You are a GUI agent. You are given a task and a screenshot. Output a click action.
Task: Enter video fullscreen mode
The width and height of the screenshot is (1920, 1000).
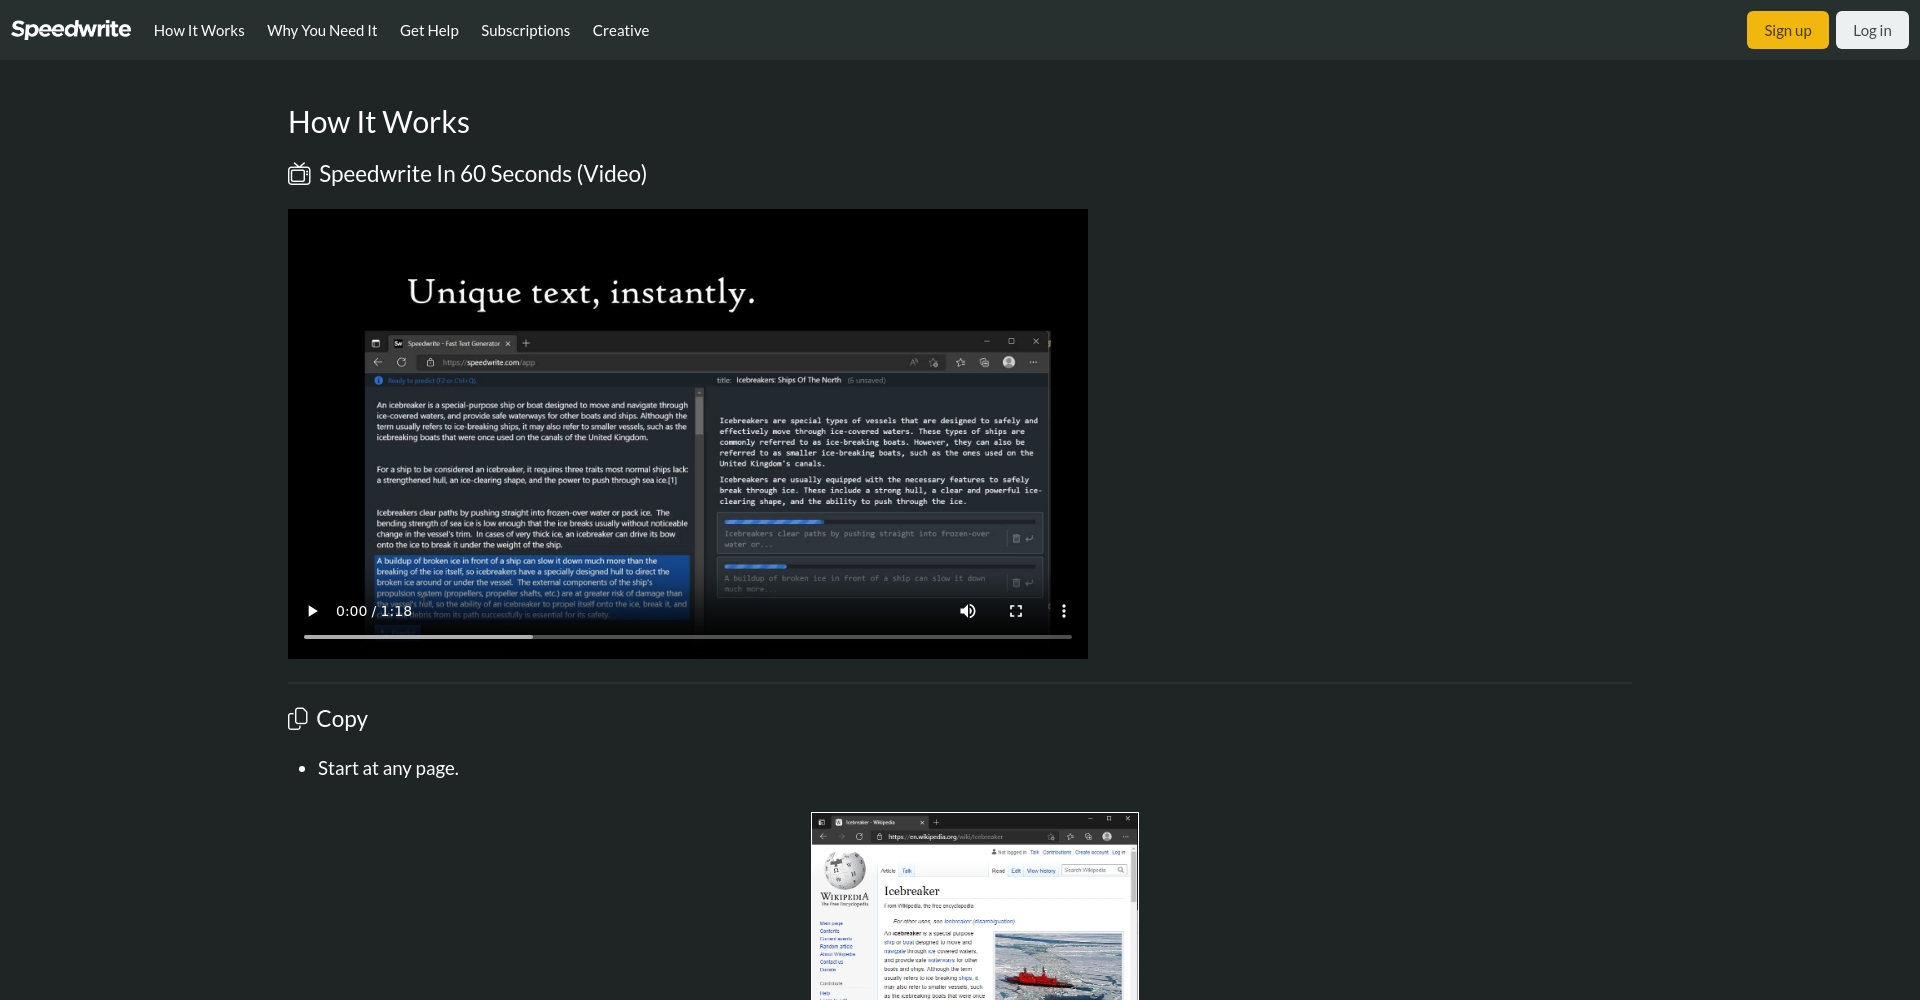point(1016,611)
